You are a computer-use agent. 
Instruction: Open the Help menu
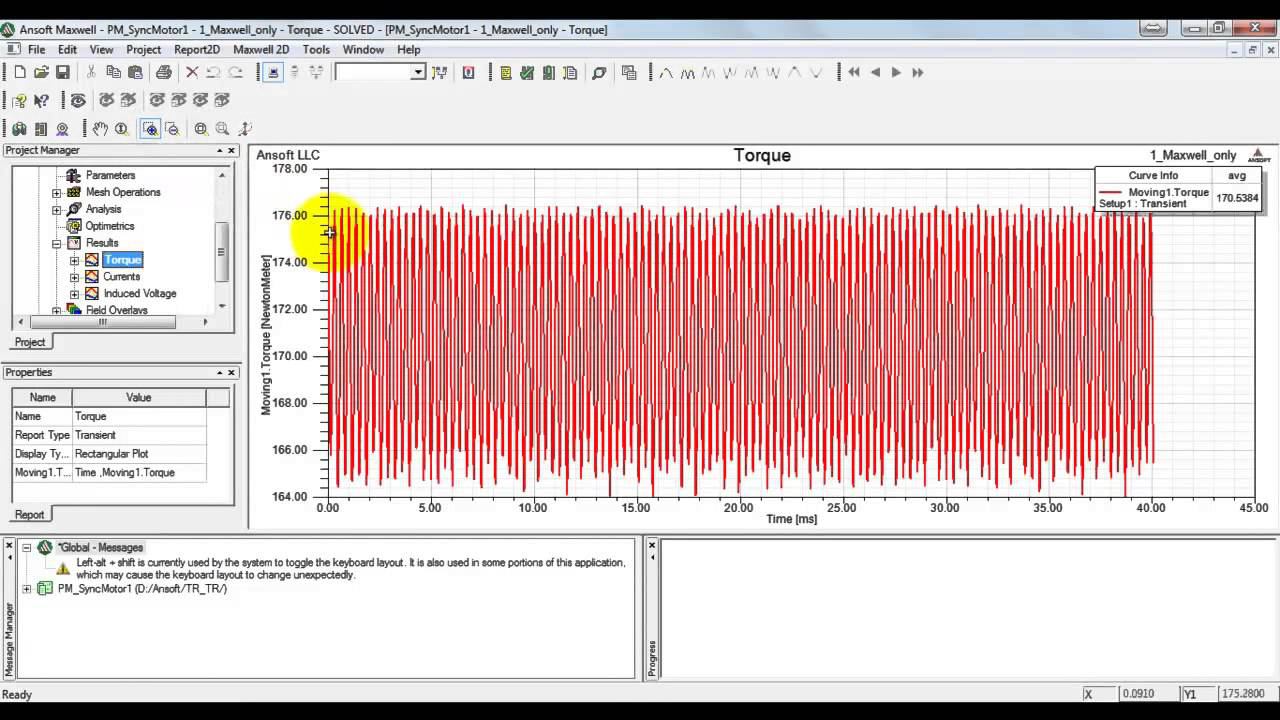[x=409, y=49]
